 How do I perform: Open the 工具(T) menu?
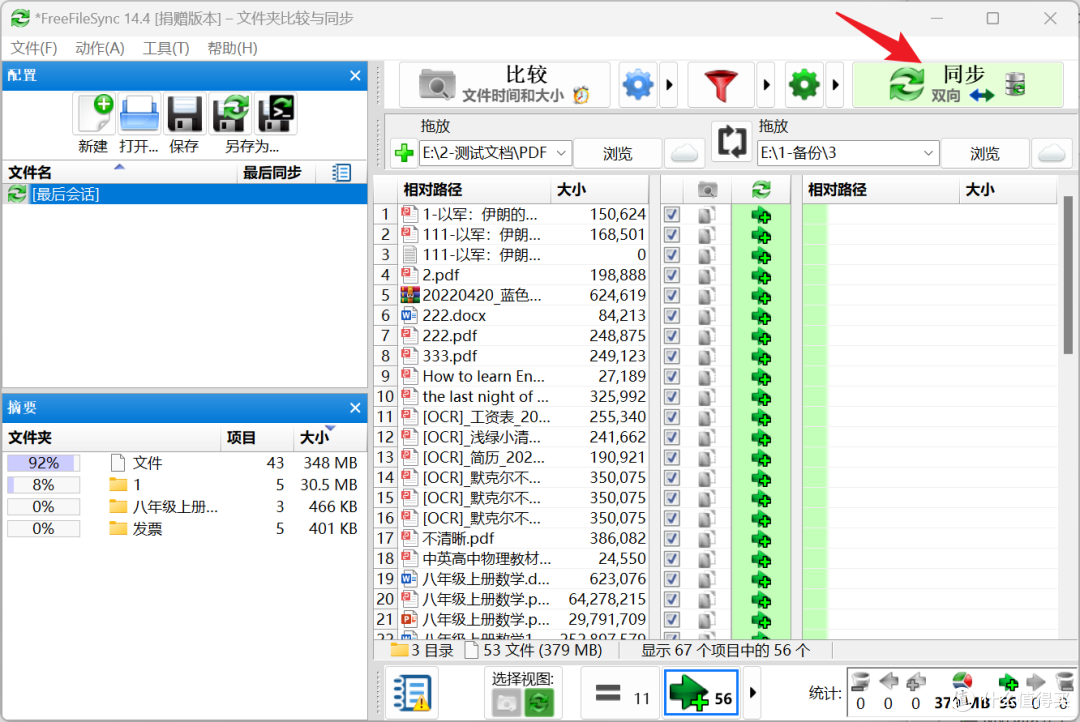coord(166,48)
